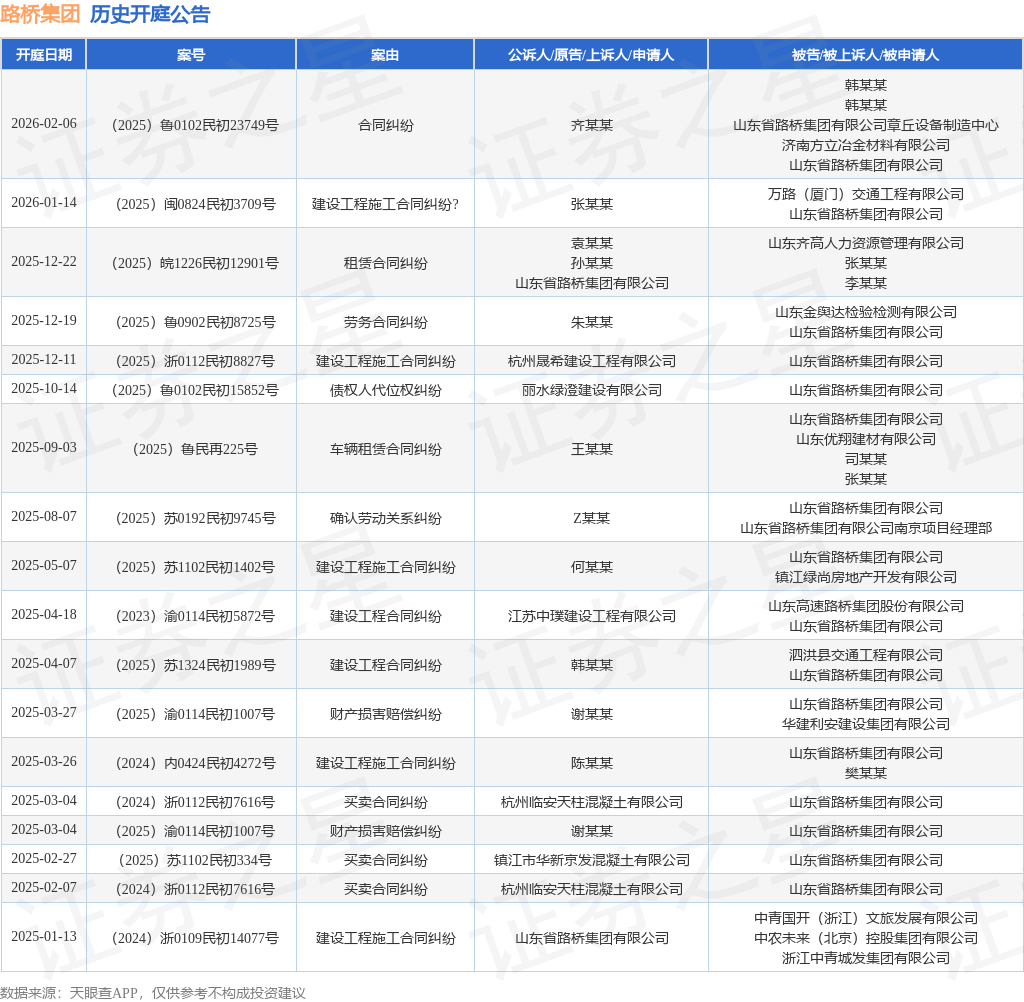Image resolution: width=1024 pixels, height=1002 pixels.
Task: Click plaintiff 陈某某
Action: (592, 763)
